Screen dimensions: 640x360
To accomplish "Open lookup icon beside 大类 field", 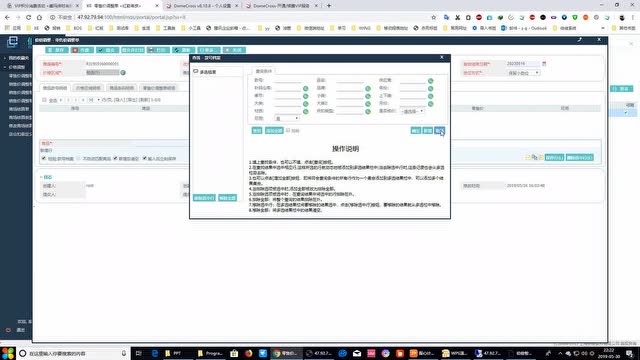I will pyautogui.click(x=305, y=104).
